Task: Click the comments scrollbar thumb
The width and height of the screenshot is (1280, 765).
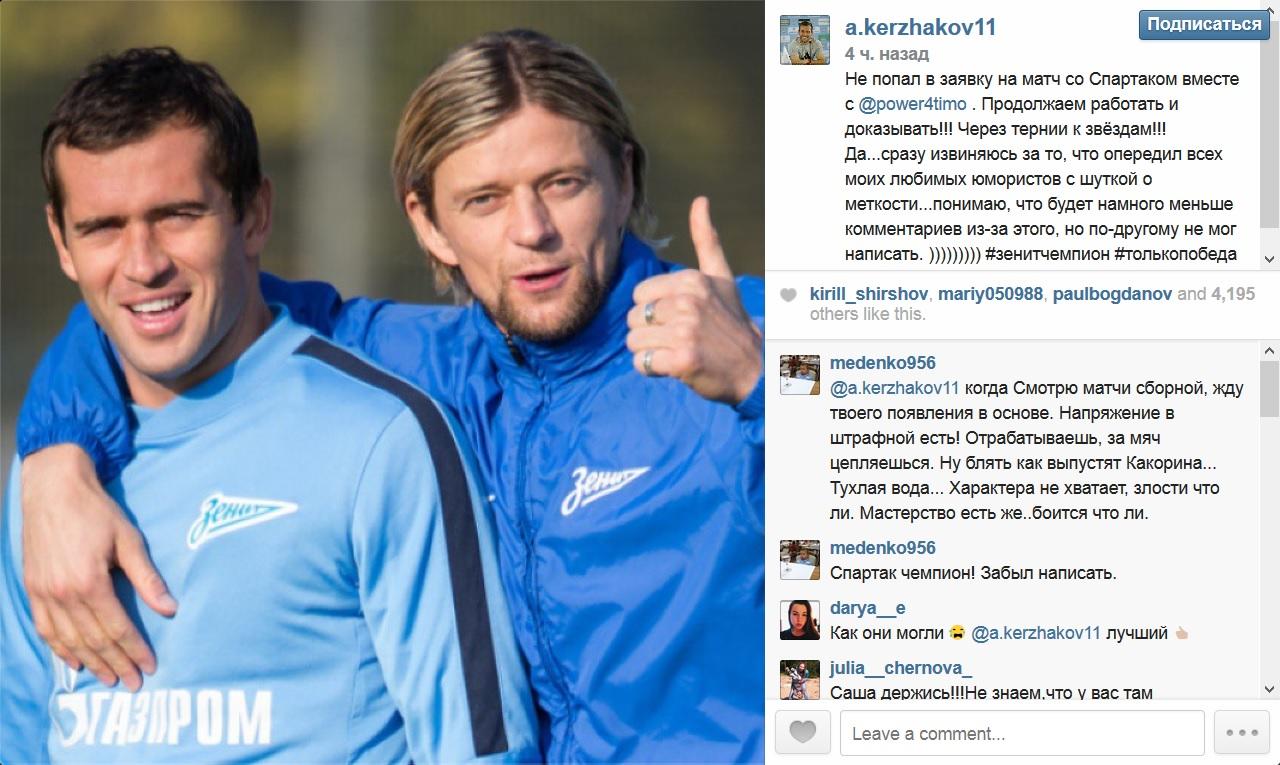Action: tap(1271, 387)
